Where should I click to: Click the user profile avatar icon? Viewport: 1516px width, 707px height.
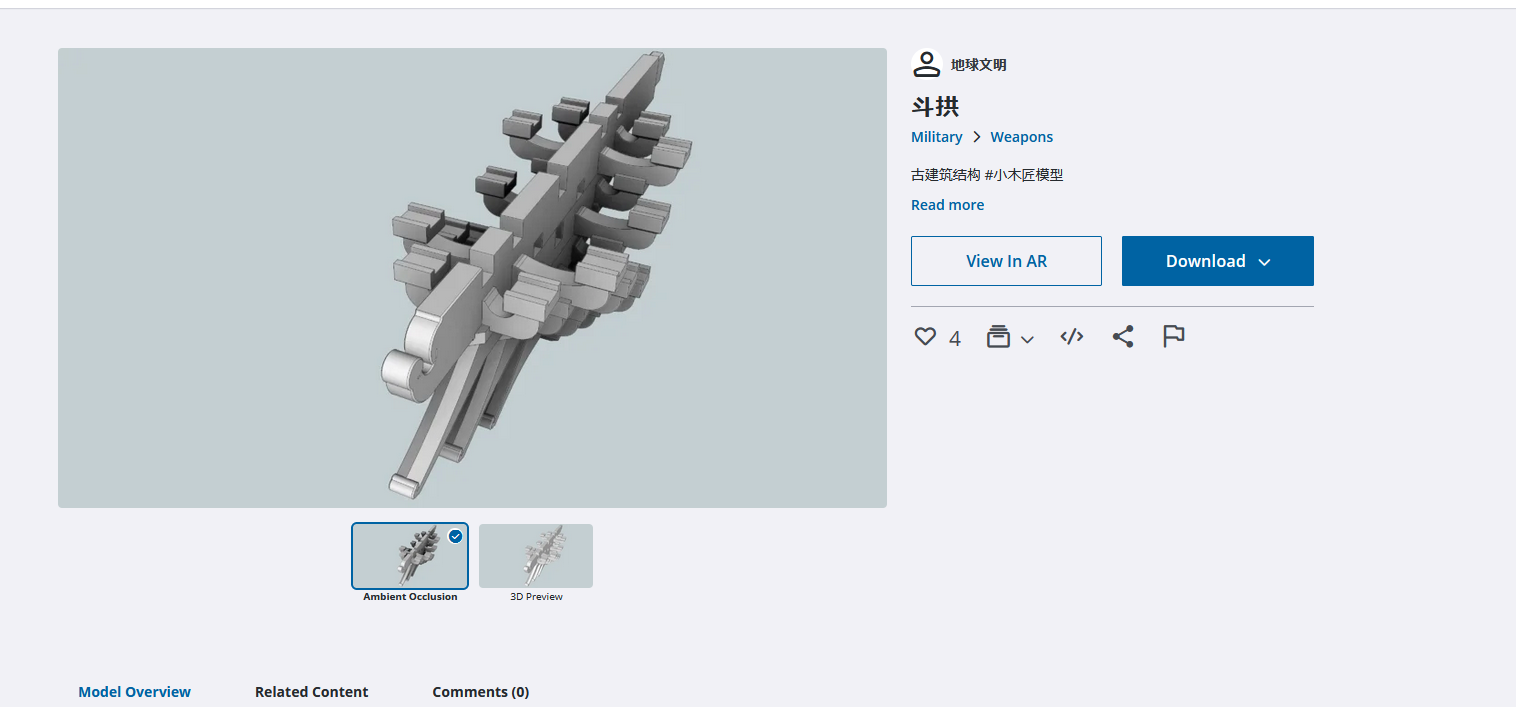[927, 65]
